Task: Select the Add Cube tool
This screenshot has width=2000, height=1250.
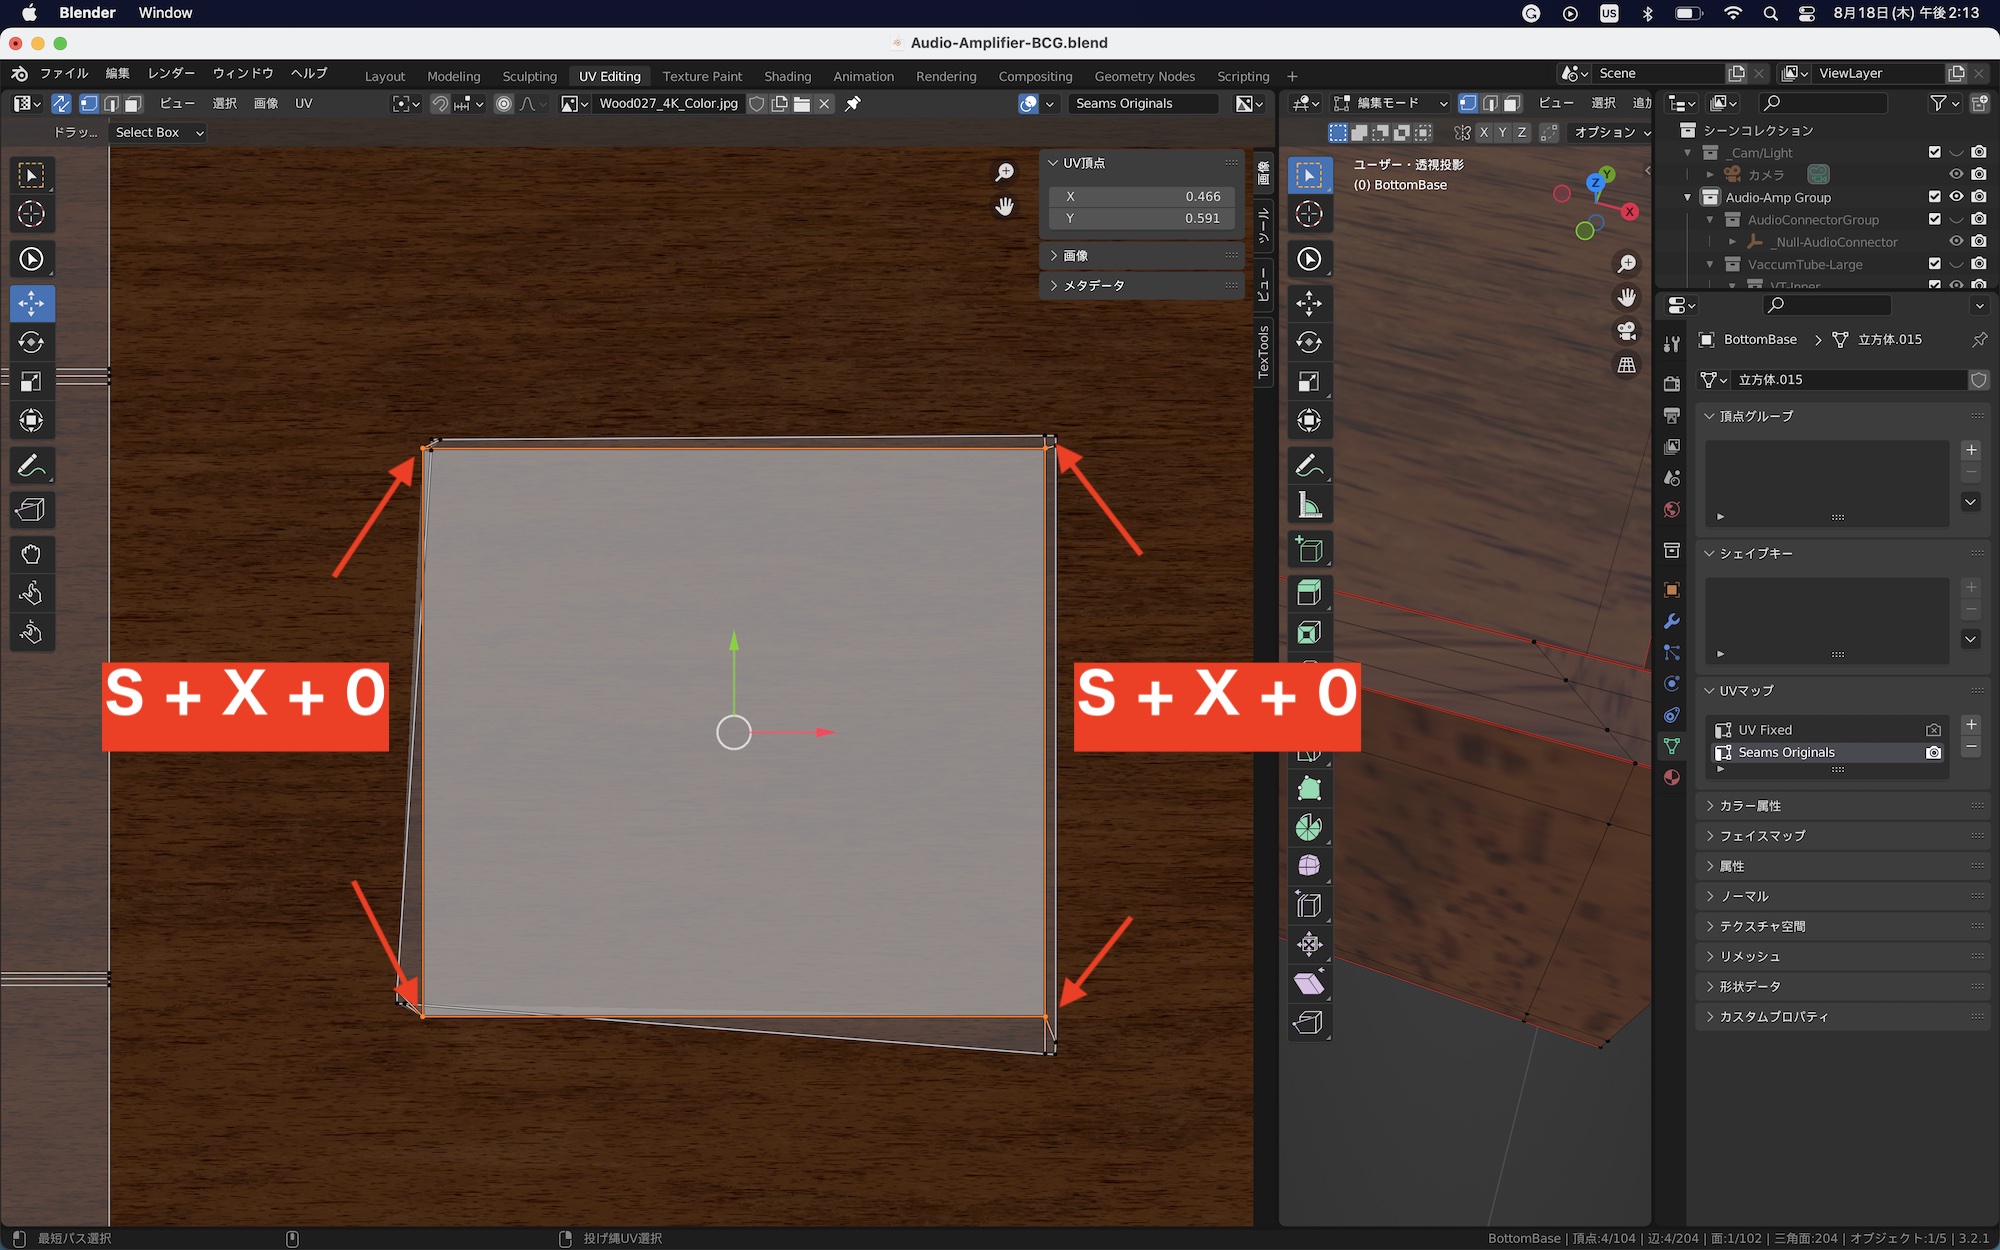Action: point(1309,550)
